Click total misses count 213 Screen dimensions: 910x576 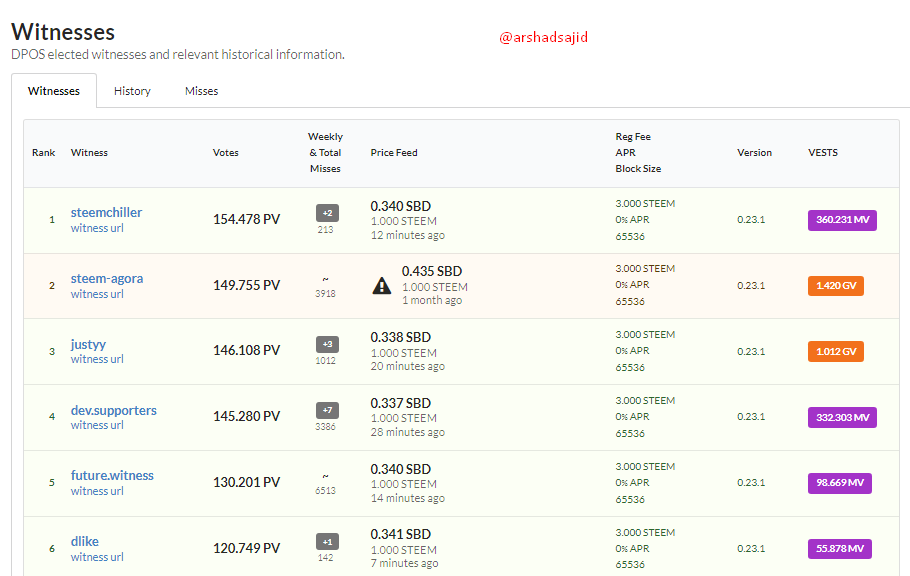[x=326, y=230]
